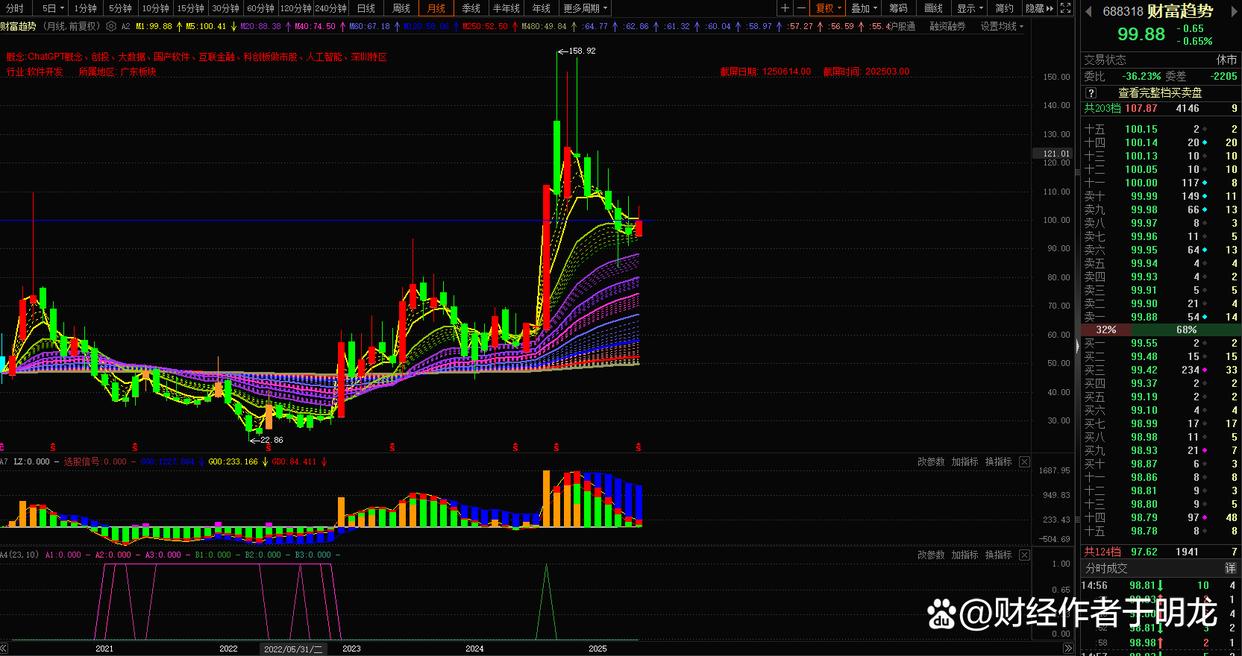Screen dimensions: 1242x656
Task: Click 加指标 in the A4 indicator panel
Action: 964,555
